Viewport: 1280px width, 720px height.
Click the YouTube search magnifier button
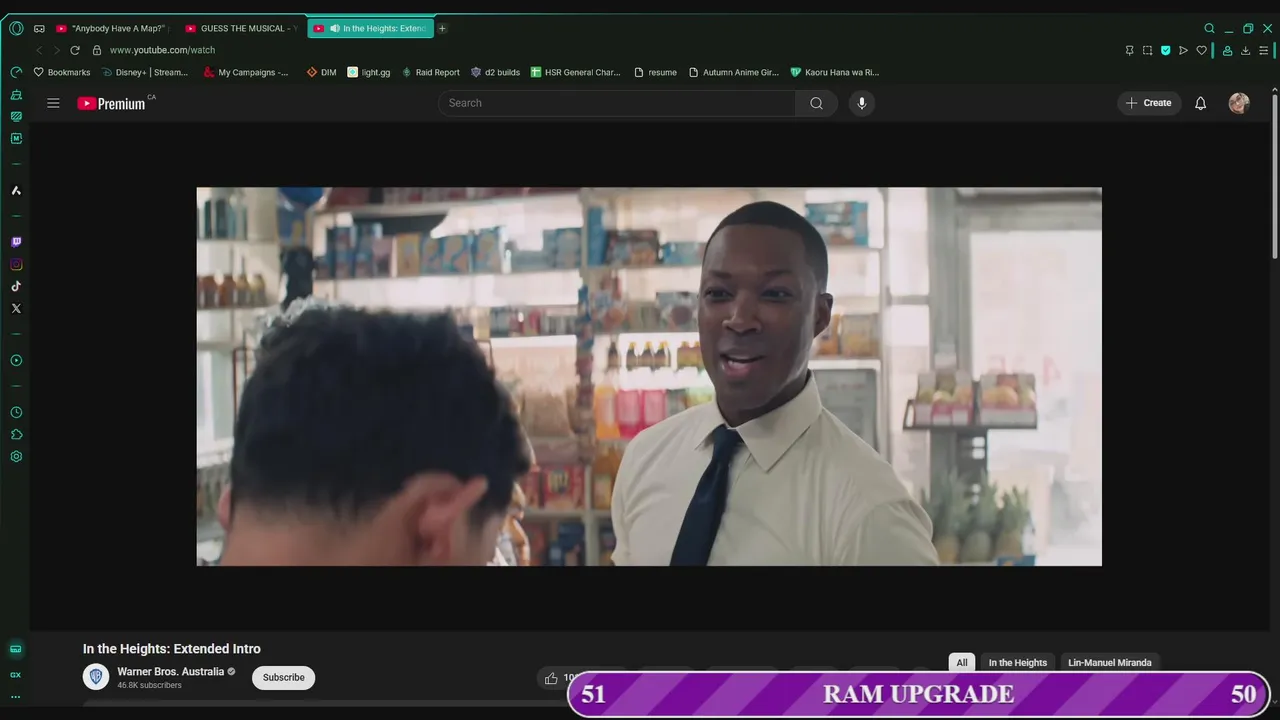817,103
